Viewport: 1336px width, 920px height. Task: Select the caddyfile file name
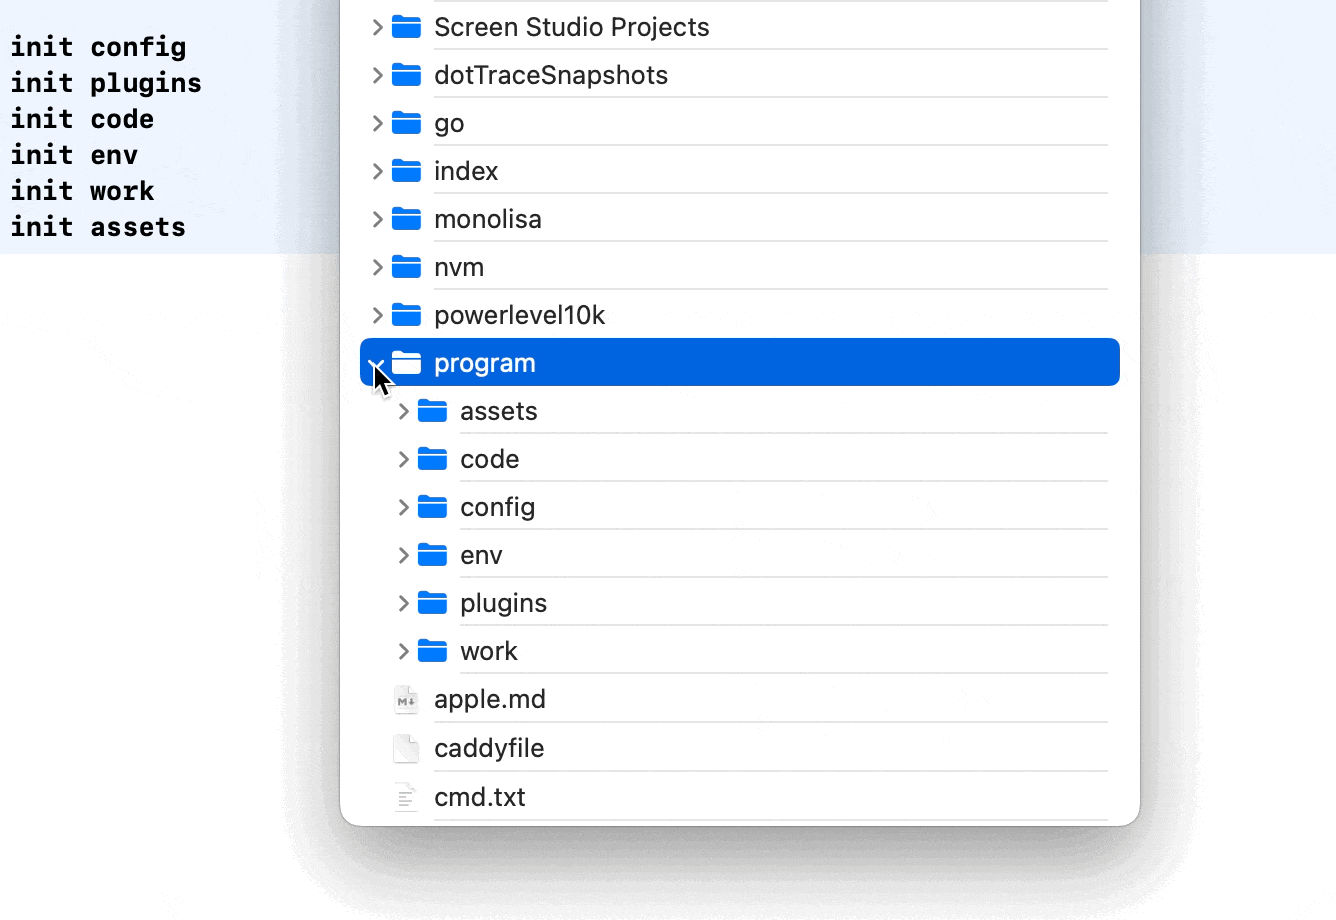click(x=489, y=748)
